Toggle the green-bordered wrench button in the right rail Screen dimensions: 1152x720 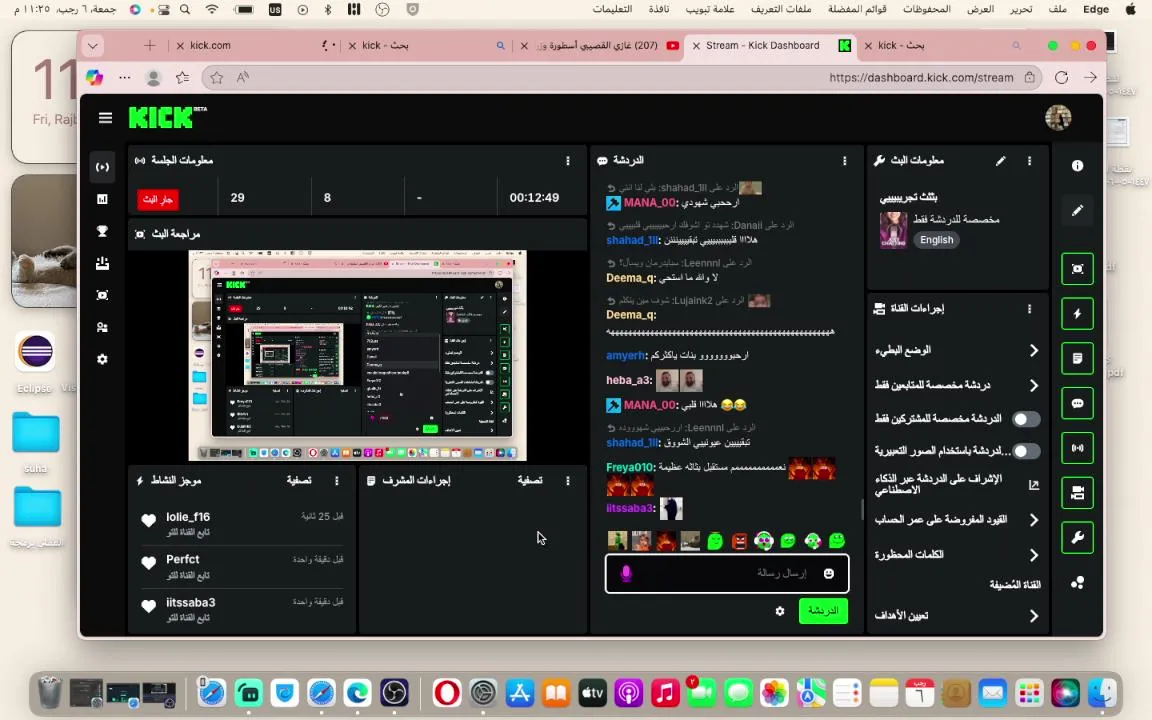coord(1077,538)
